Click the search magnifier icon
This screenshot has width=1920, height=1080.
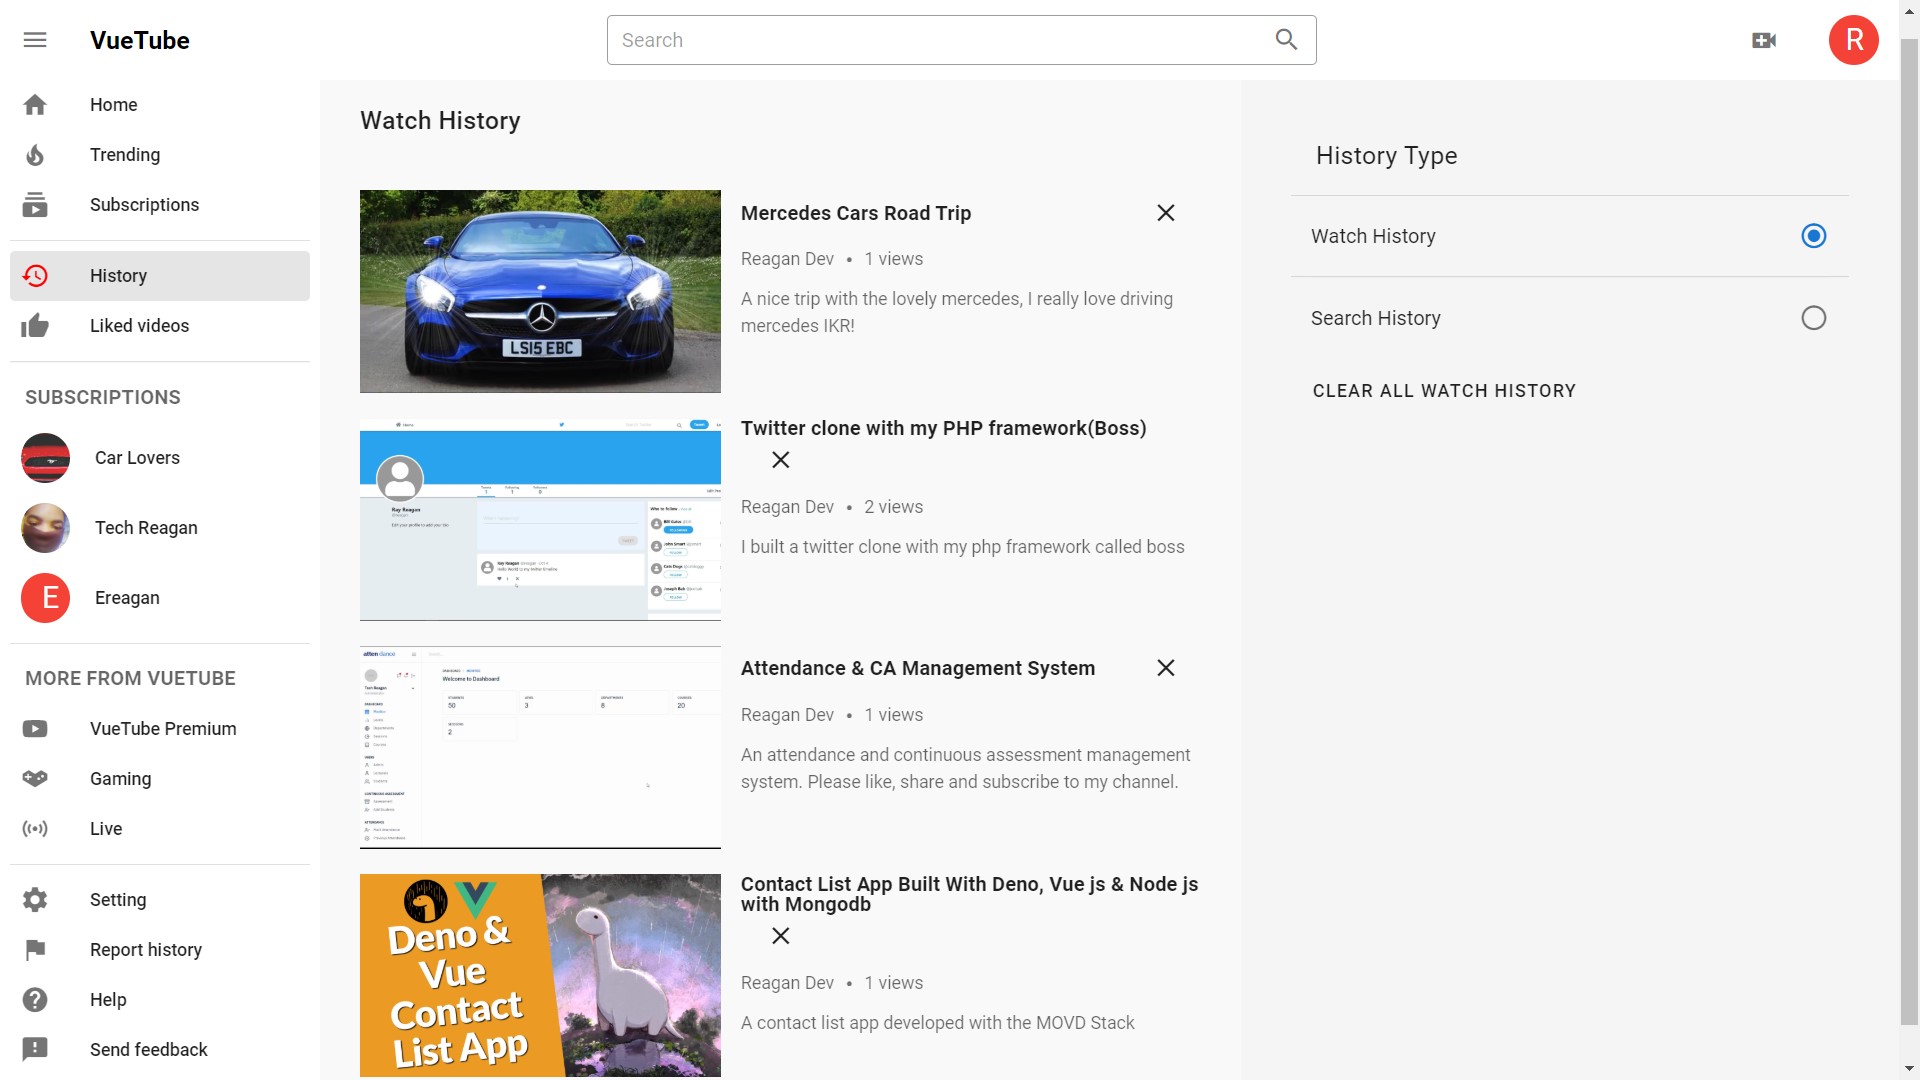coord(1286,40)
